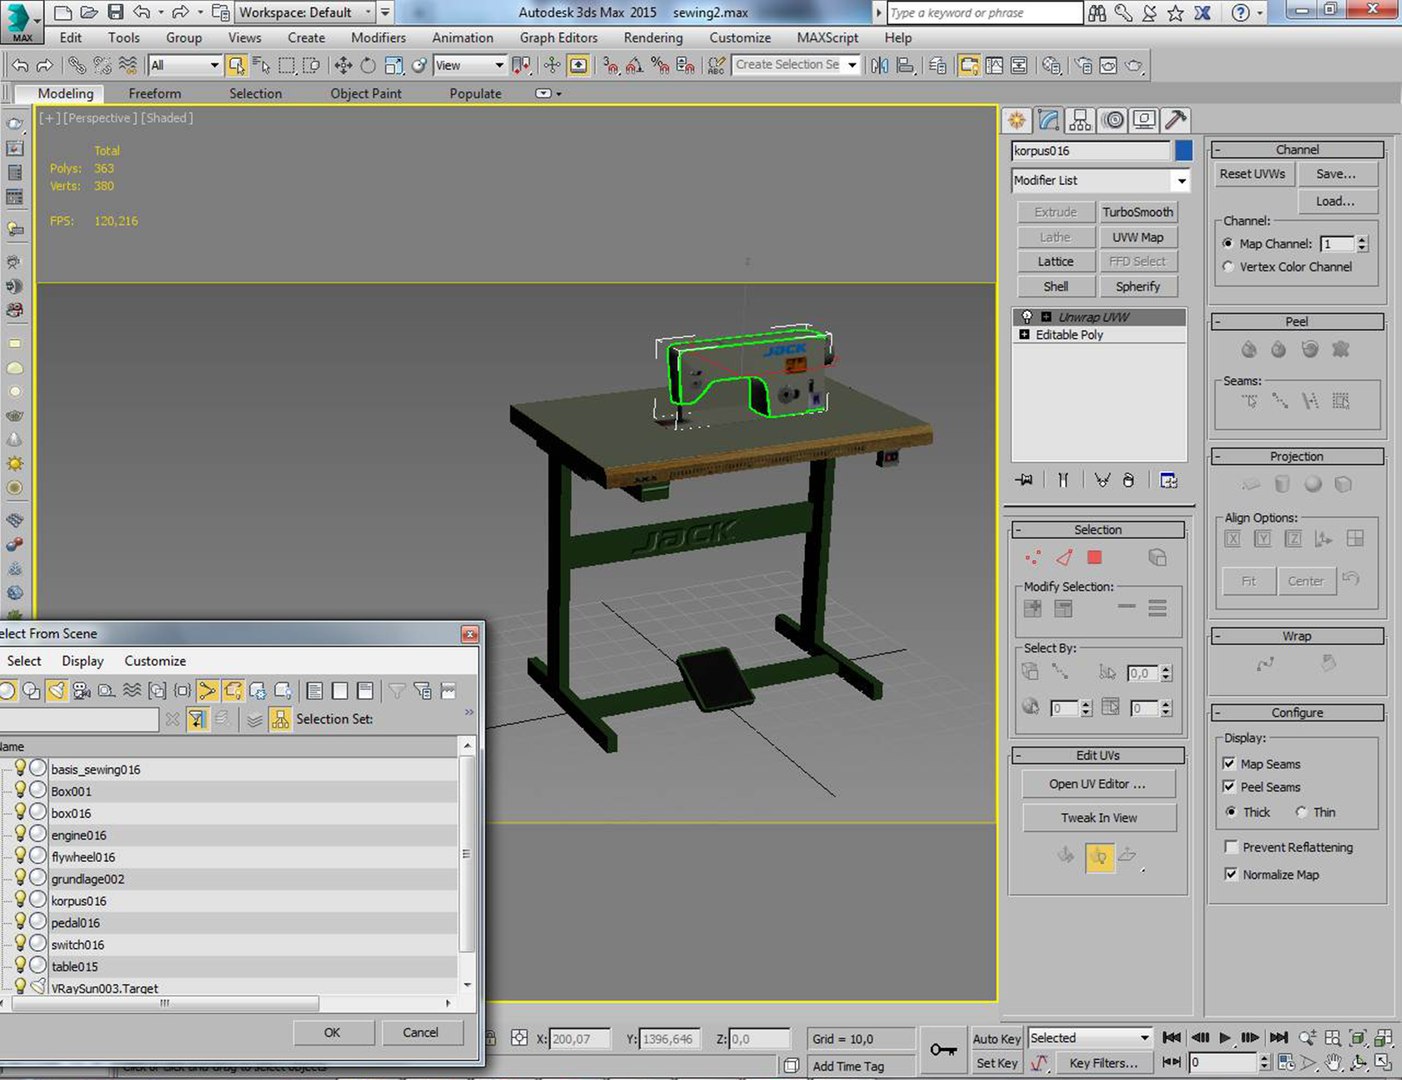Click OK in Select From Scene dialog
This screenshot has height=1080, width=1402.
333,1033
